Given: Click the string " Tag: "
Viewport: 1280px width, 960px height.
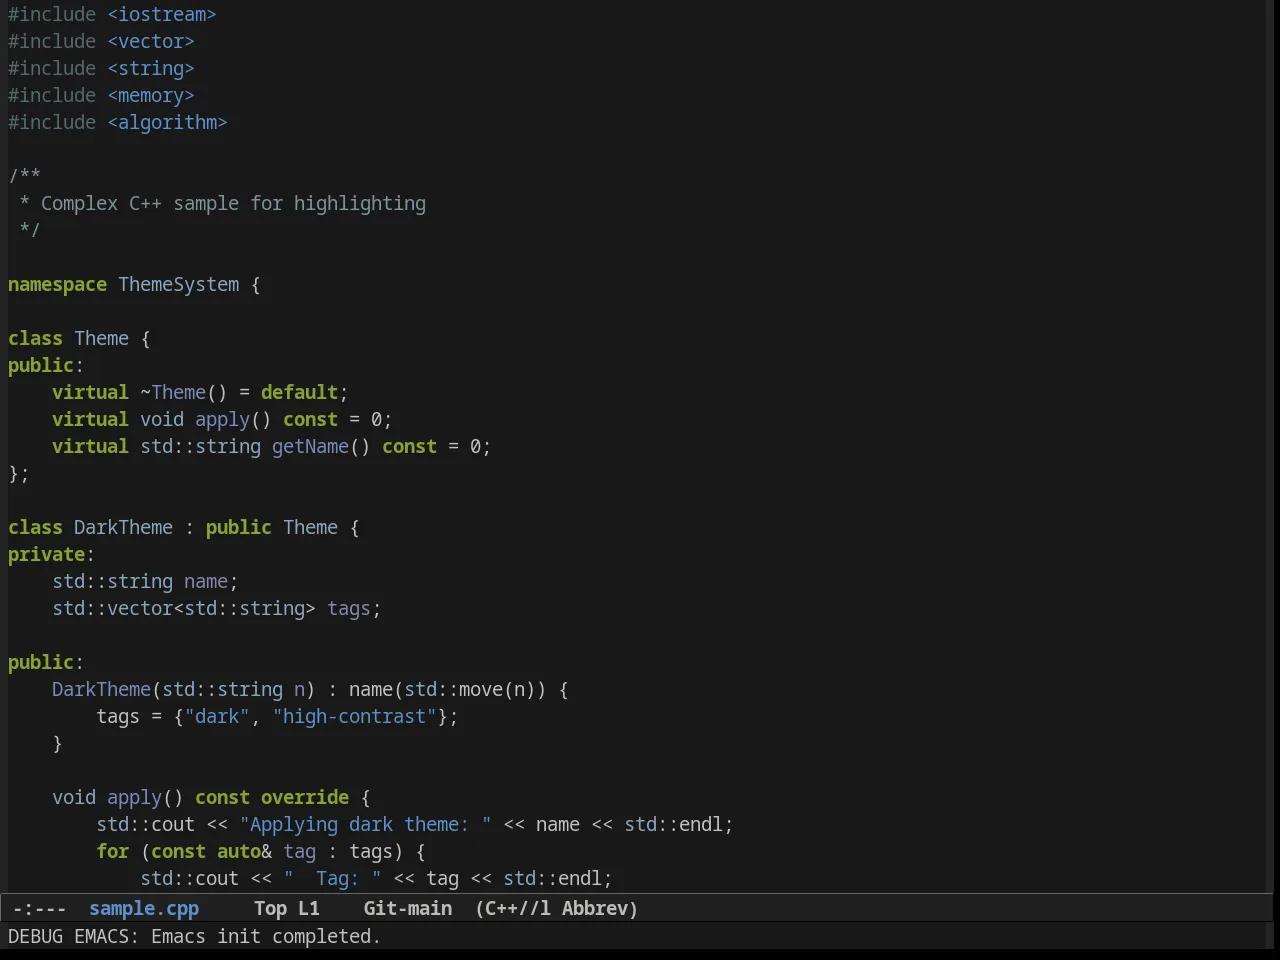Looking at the screenshot, I should click(x=332, y=878).
